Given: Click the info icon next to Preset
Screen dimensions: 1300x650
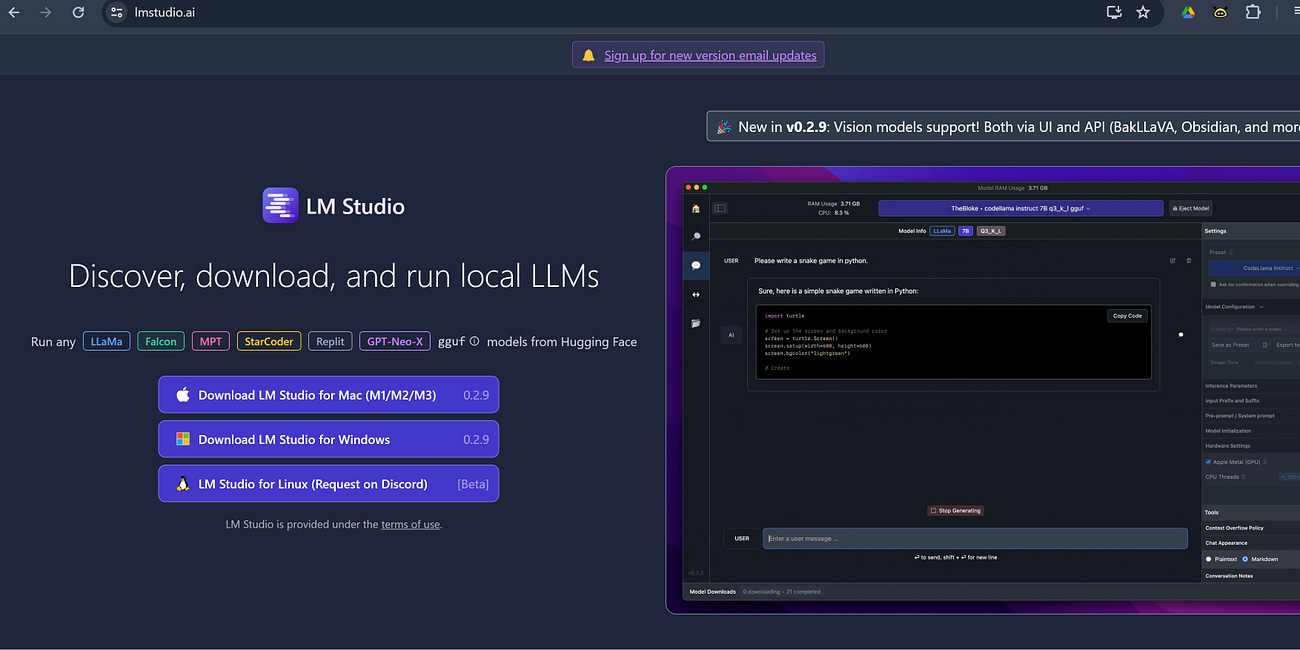Looking at the screenshot, I should (x=1231, y=253).
